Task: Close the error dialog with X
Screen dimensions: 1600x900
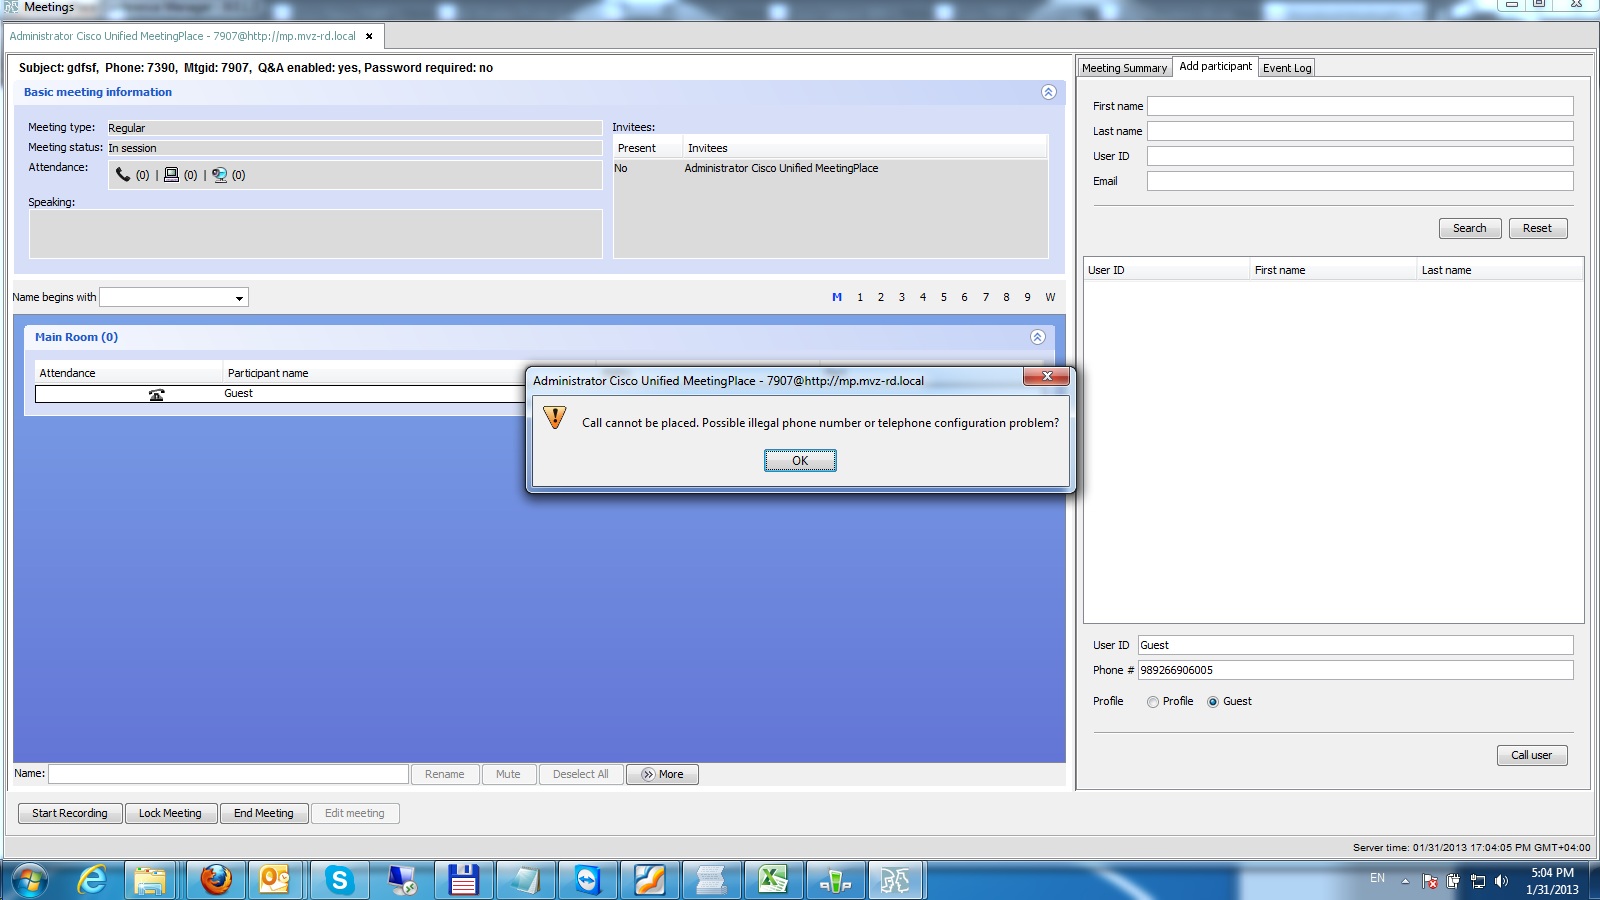Action: (x=1046, y=376)
